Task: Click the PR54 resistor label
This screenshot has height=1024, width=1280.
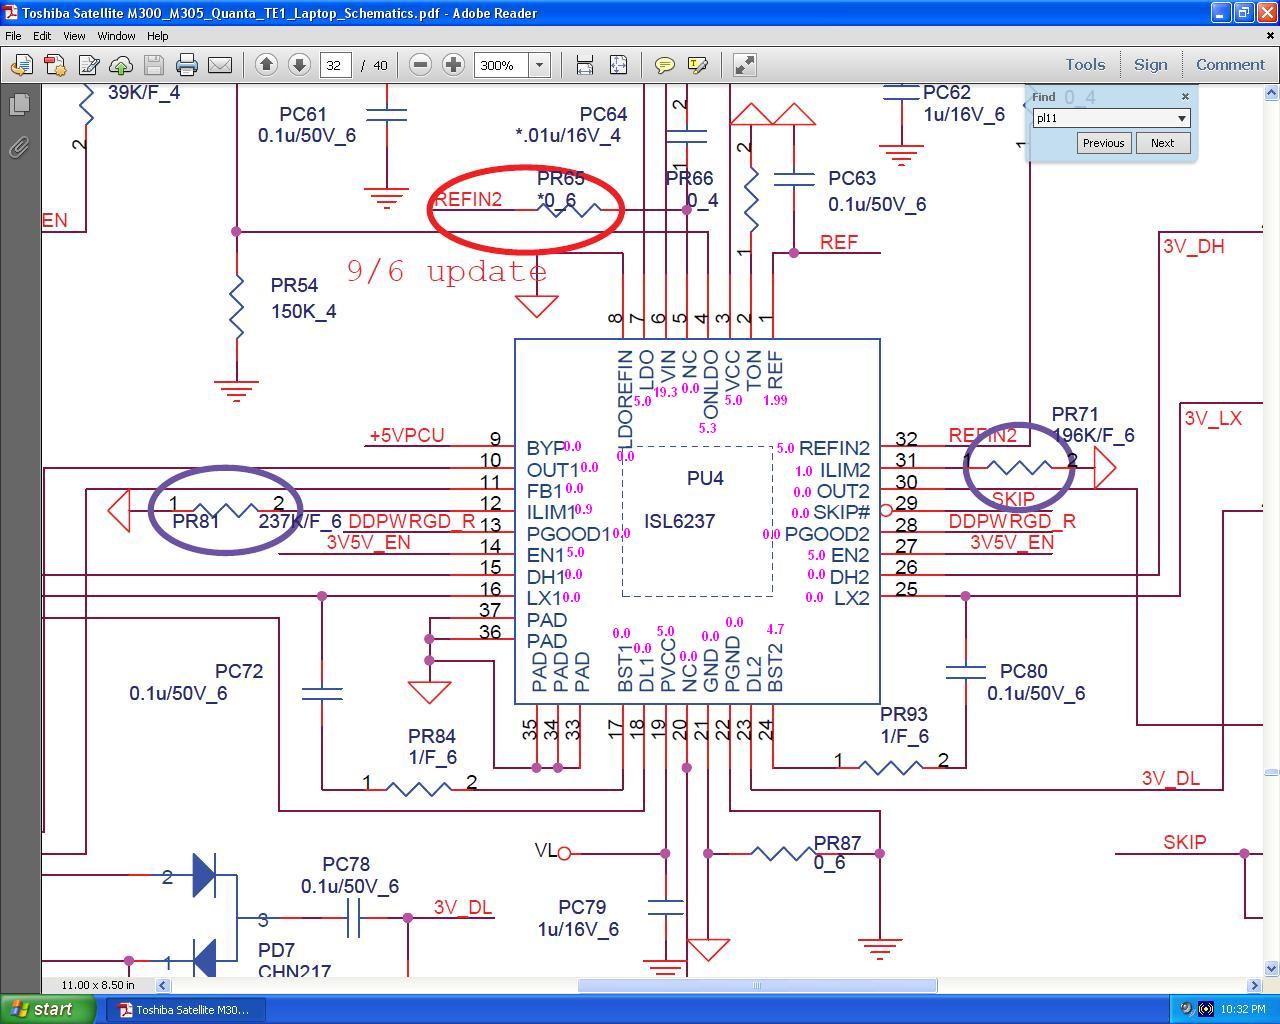Action: (x=294, y=286)
